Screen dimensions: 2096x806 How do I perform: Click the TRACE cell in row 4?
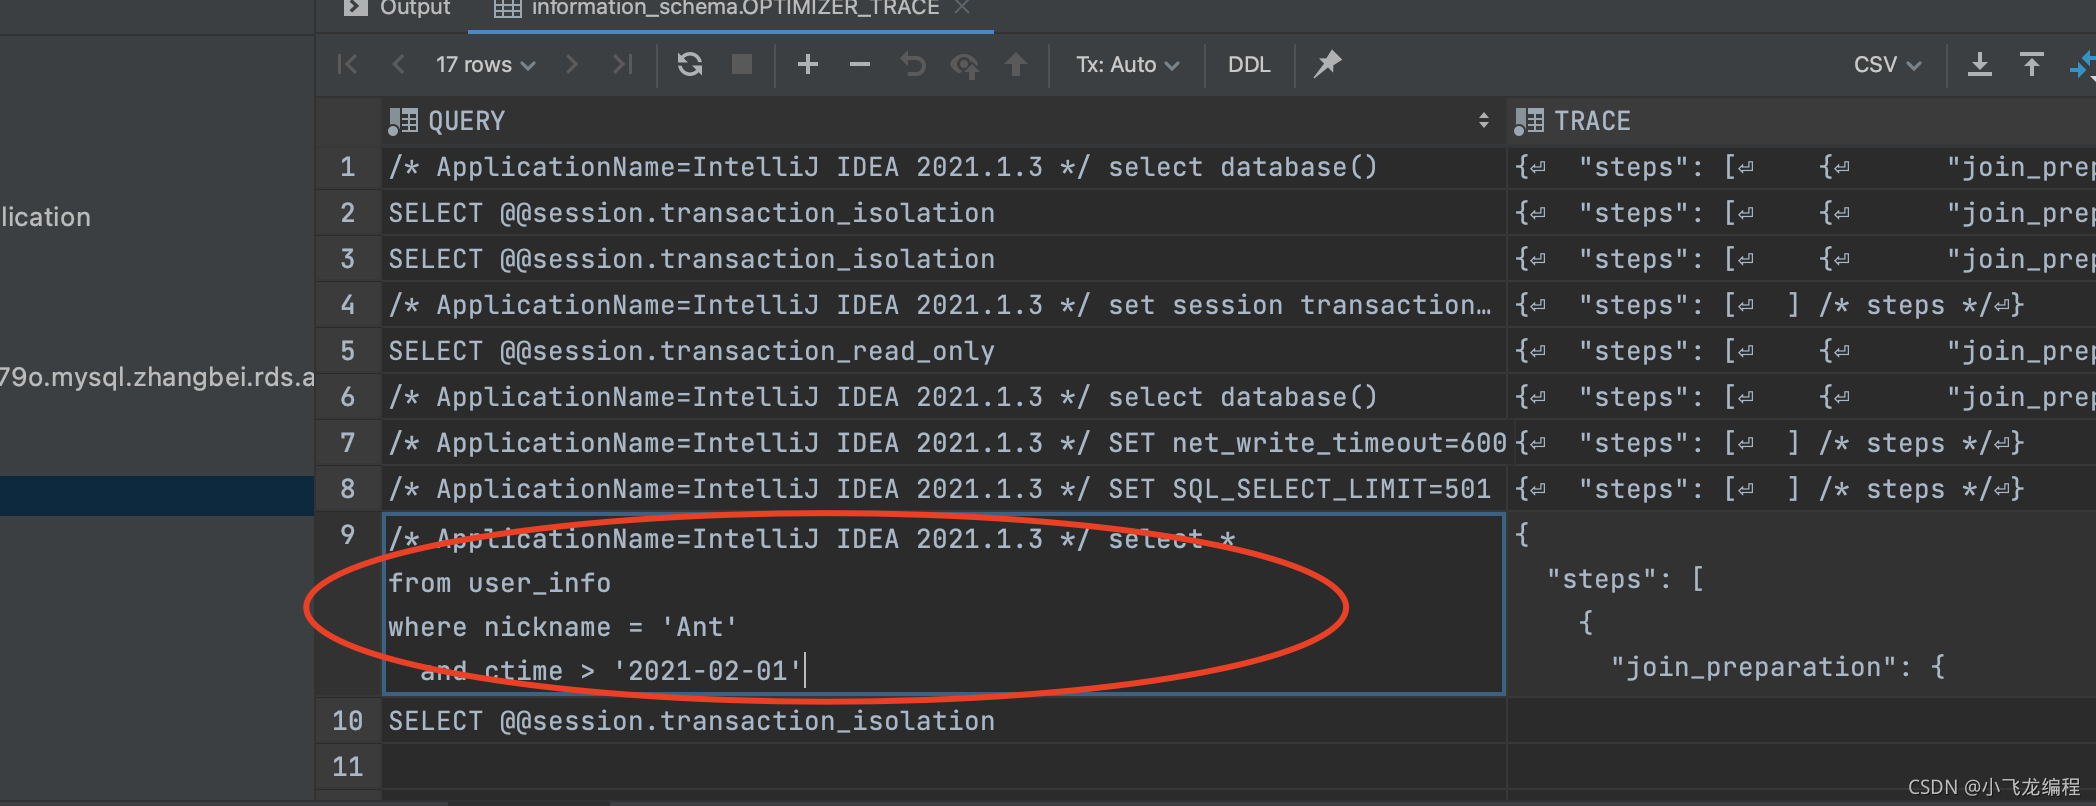[x=1801, y=305]
